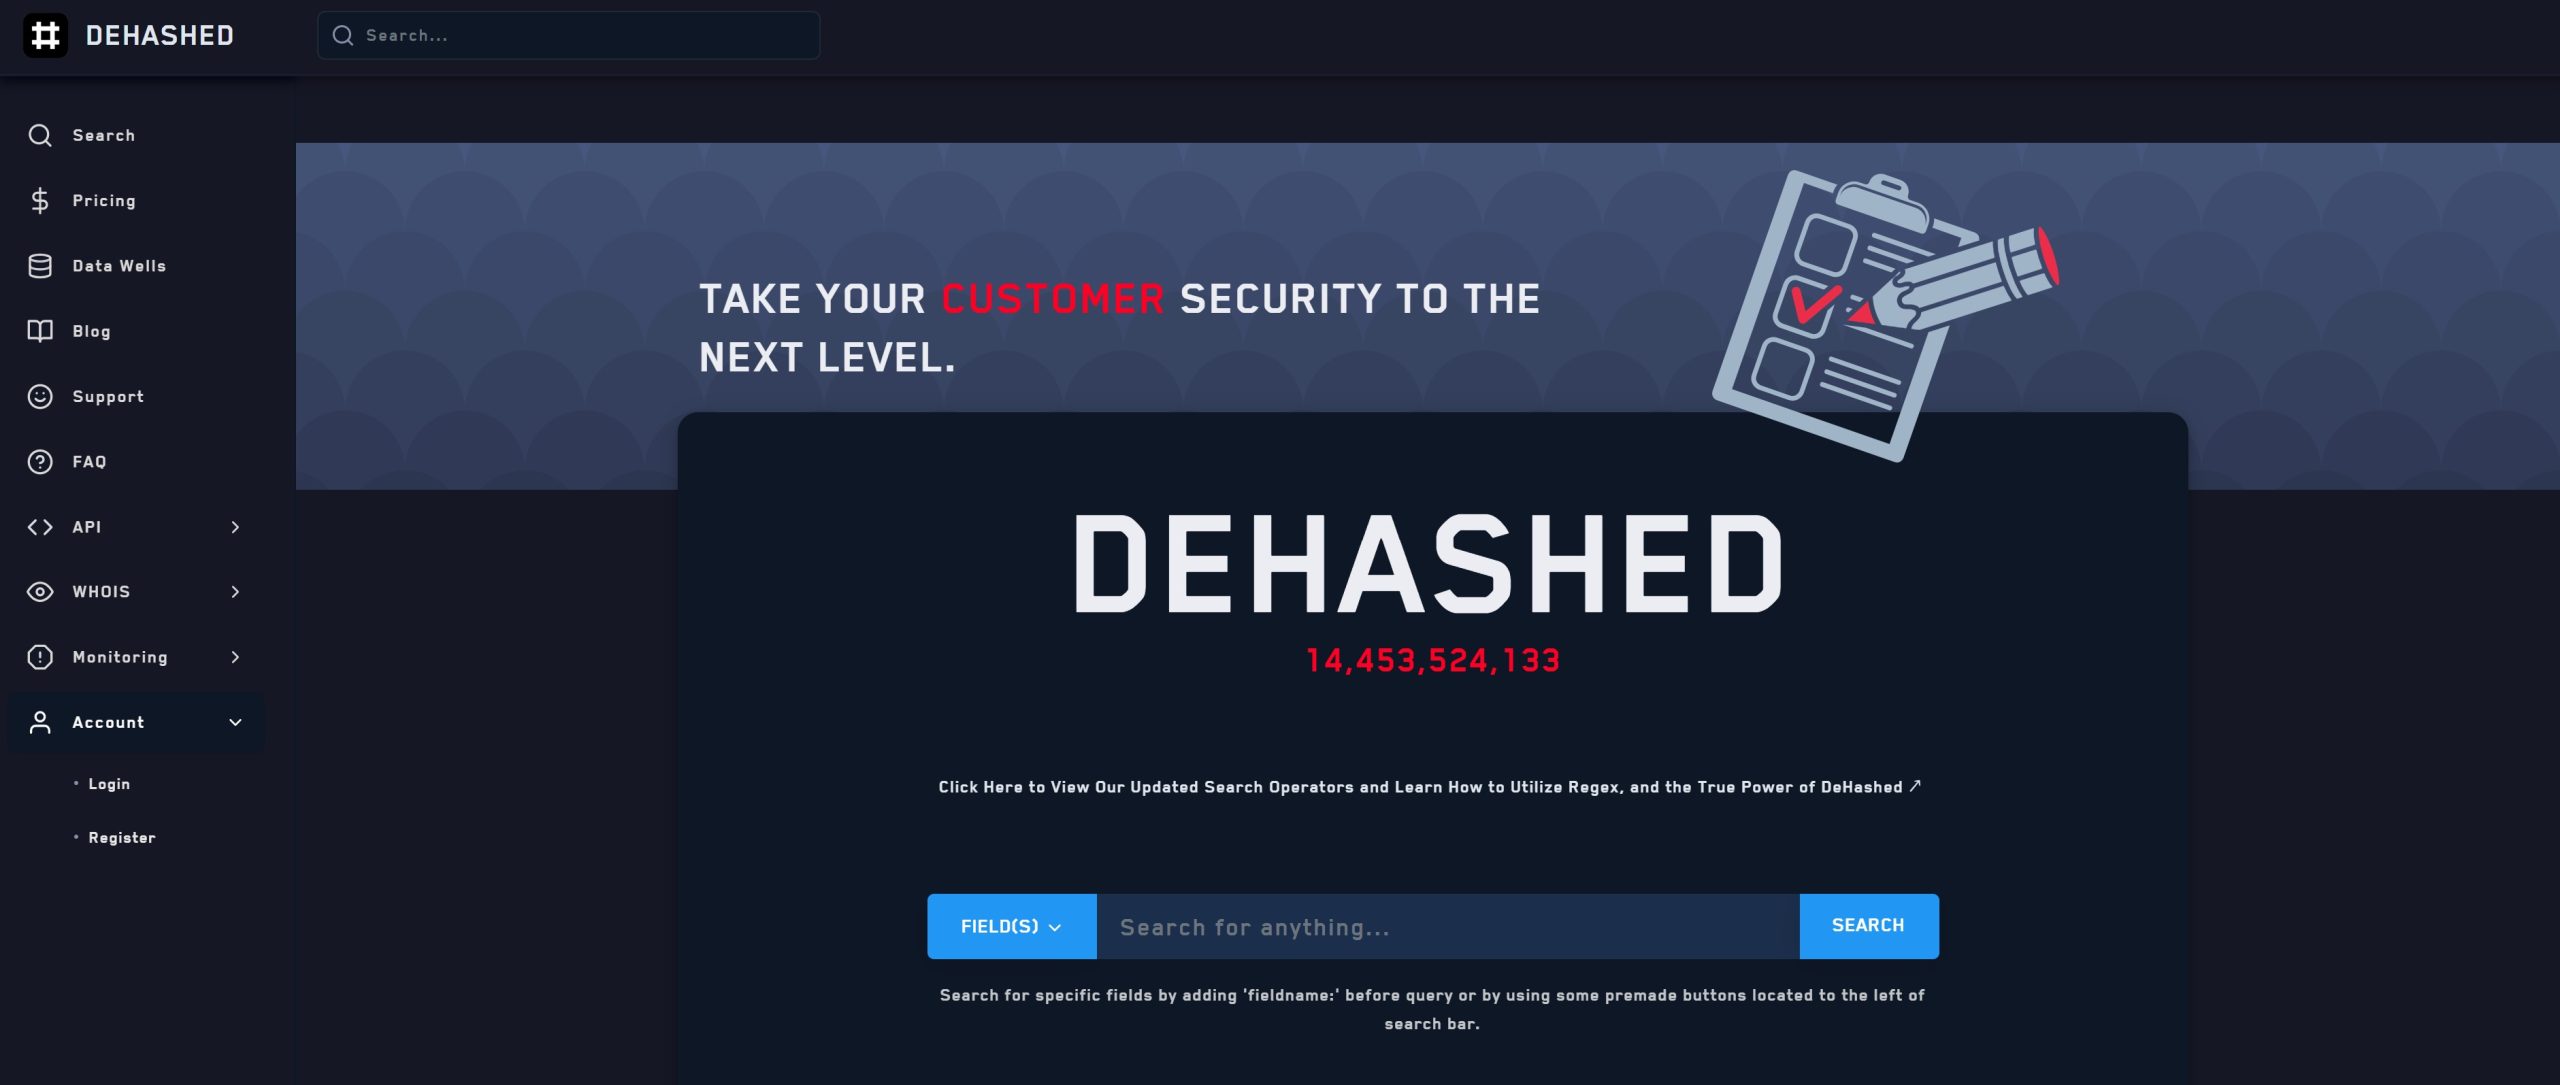Open the Updated Search Operators link
The width and height of the screenshot is (2560, 1085).
(1429, 787)
